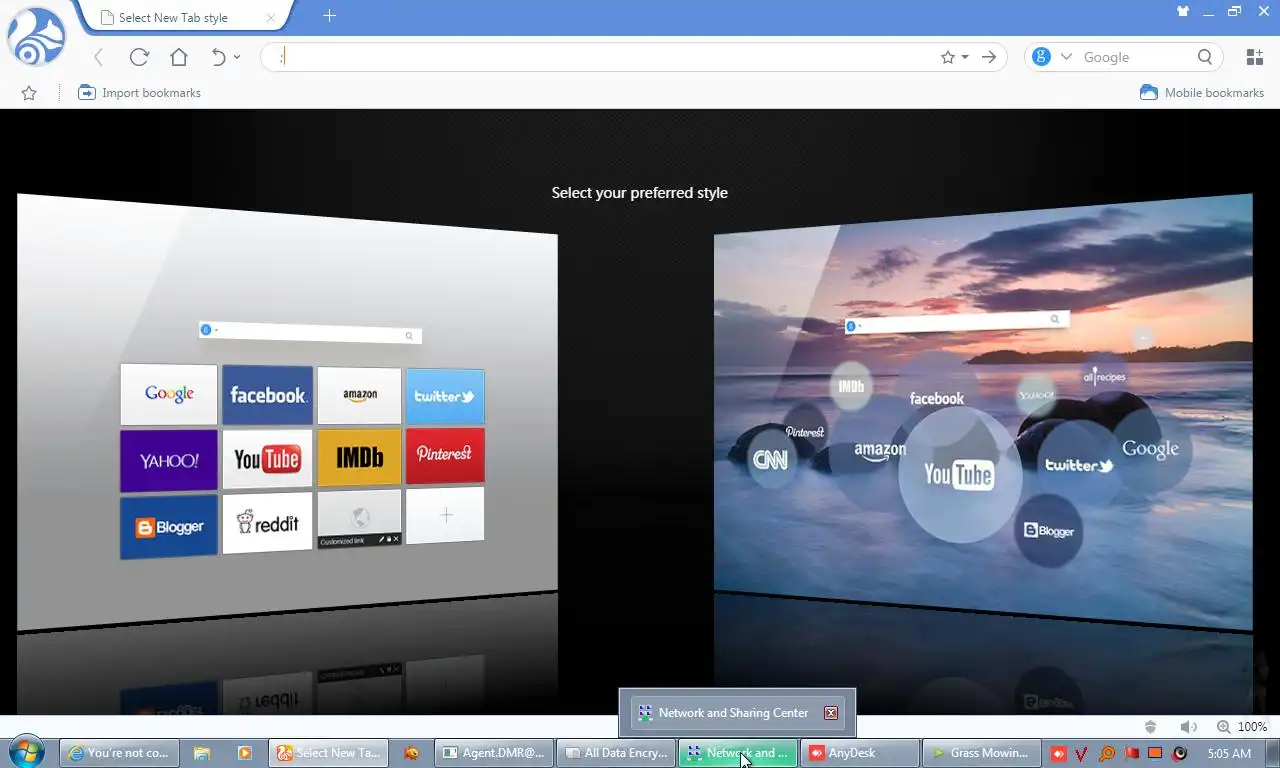This screenshot has width=1280, height=768.
Task: Click the Google search engine icon
Action: [x=1041, y=57]
